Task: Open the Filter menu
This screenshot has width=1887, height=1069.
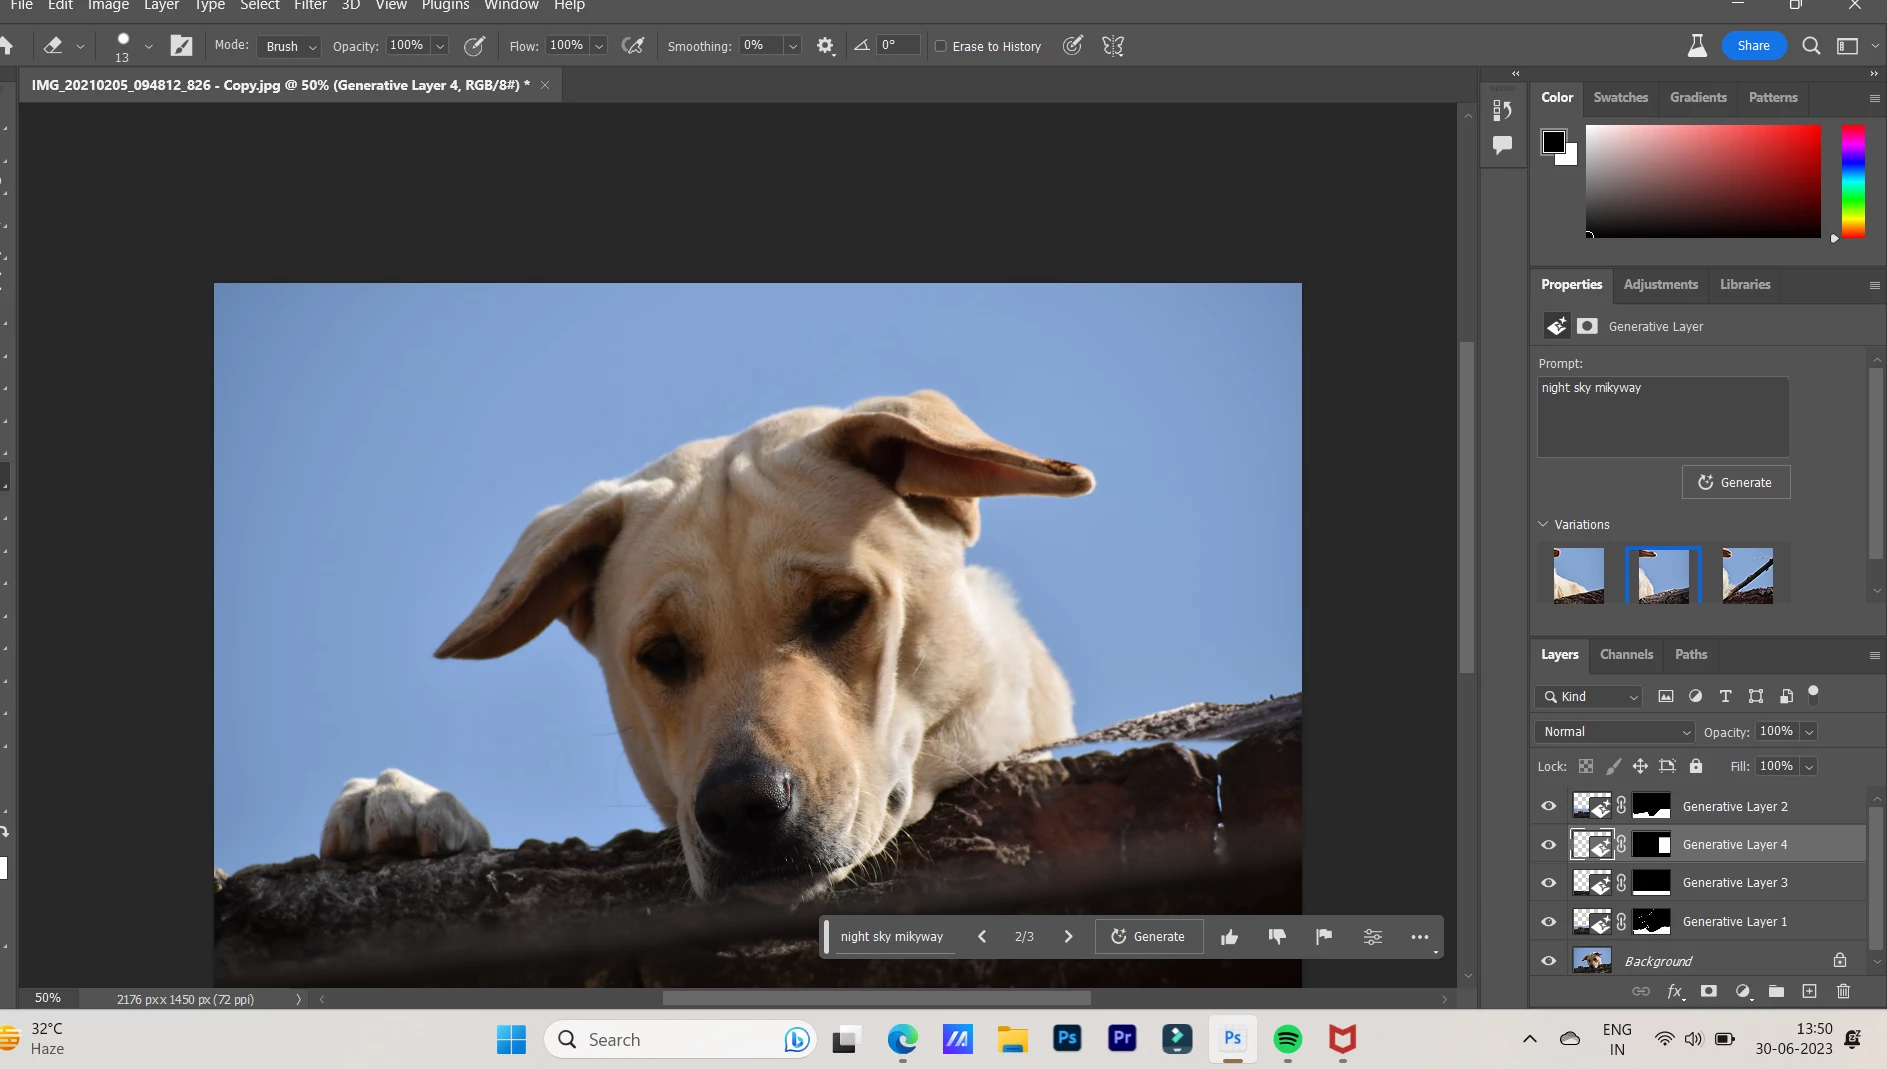Action: (310, 6)
